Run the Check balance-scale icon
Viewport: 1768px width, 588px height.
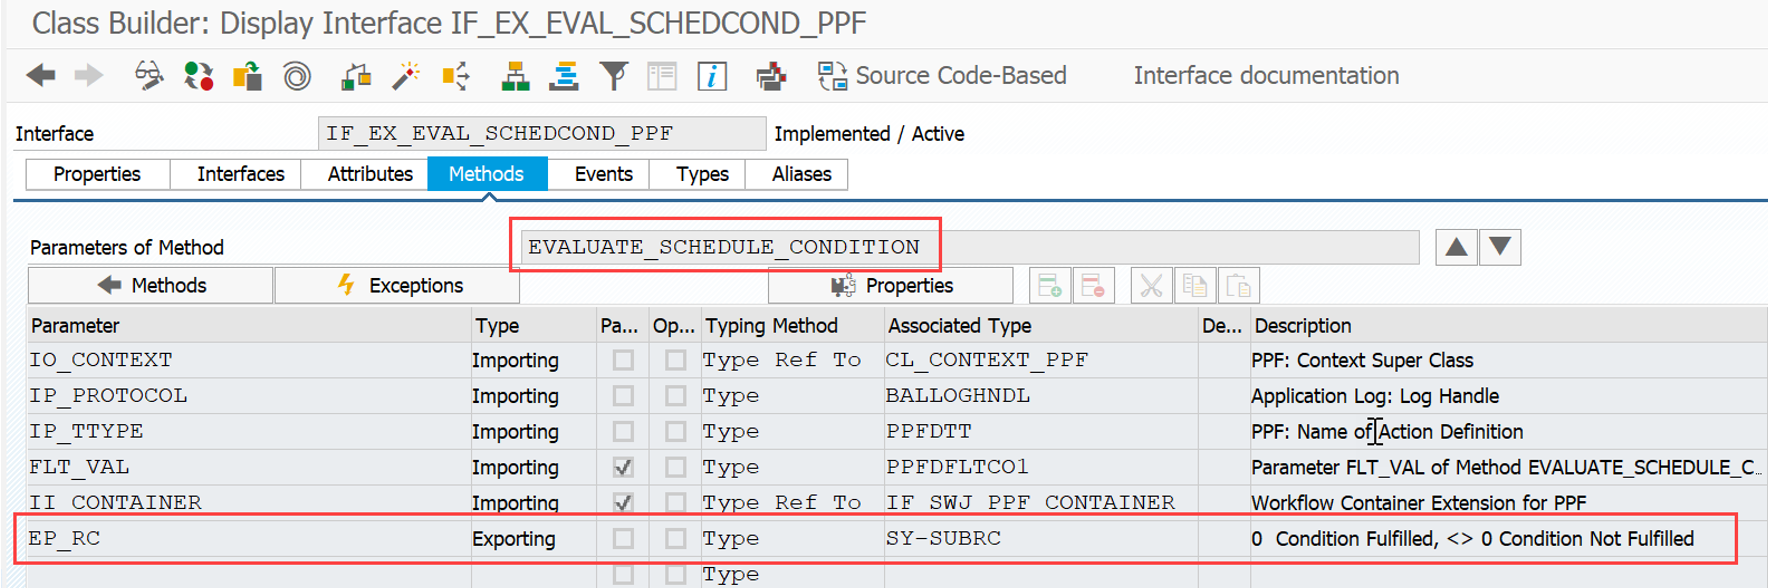356,76
